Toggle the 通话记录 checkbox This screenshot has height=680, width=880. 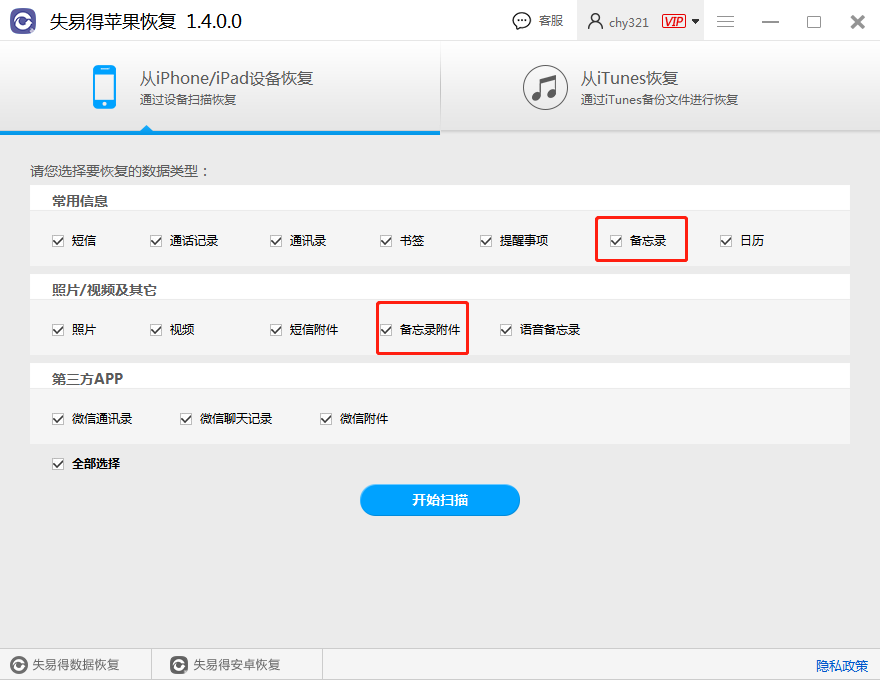click(156, 241)
